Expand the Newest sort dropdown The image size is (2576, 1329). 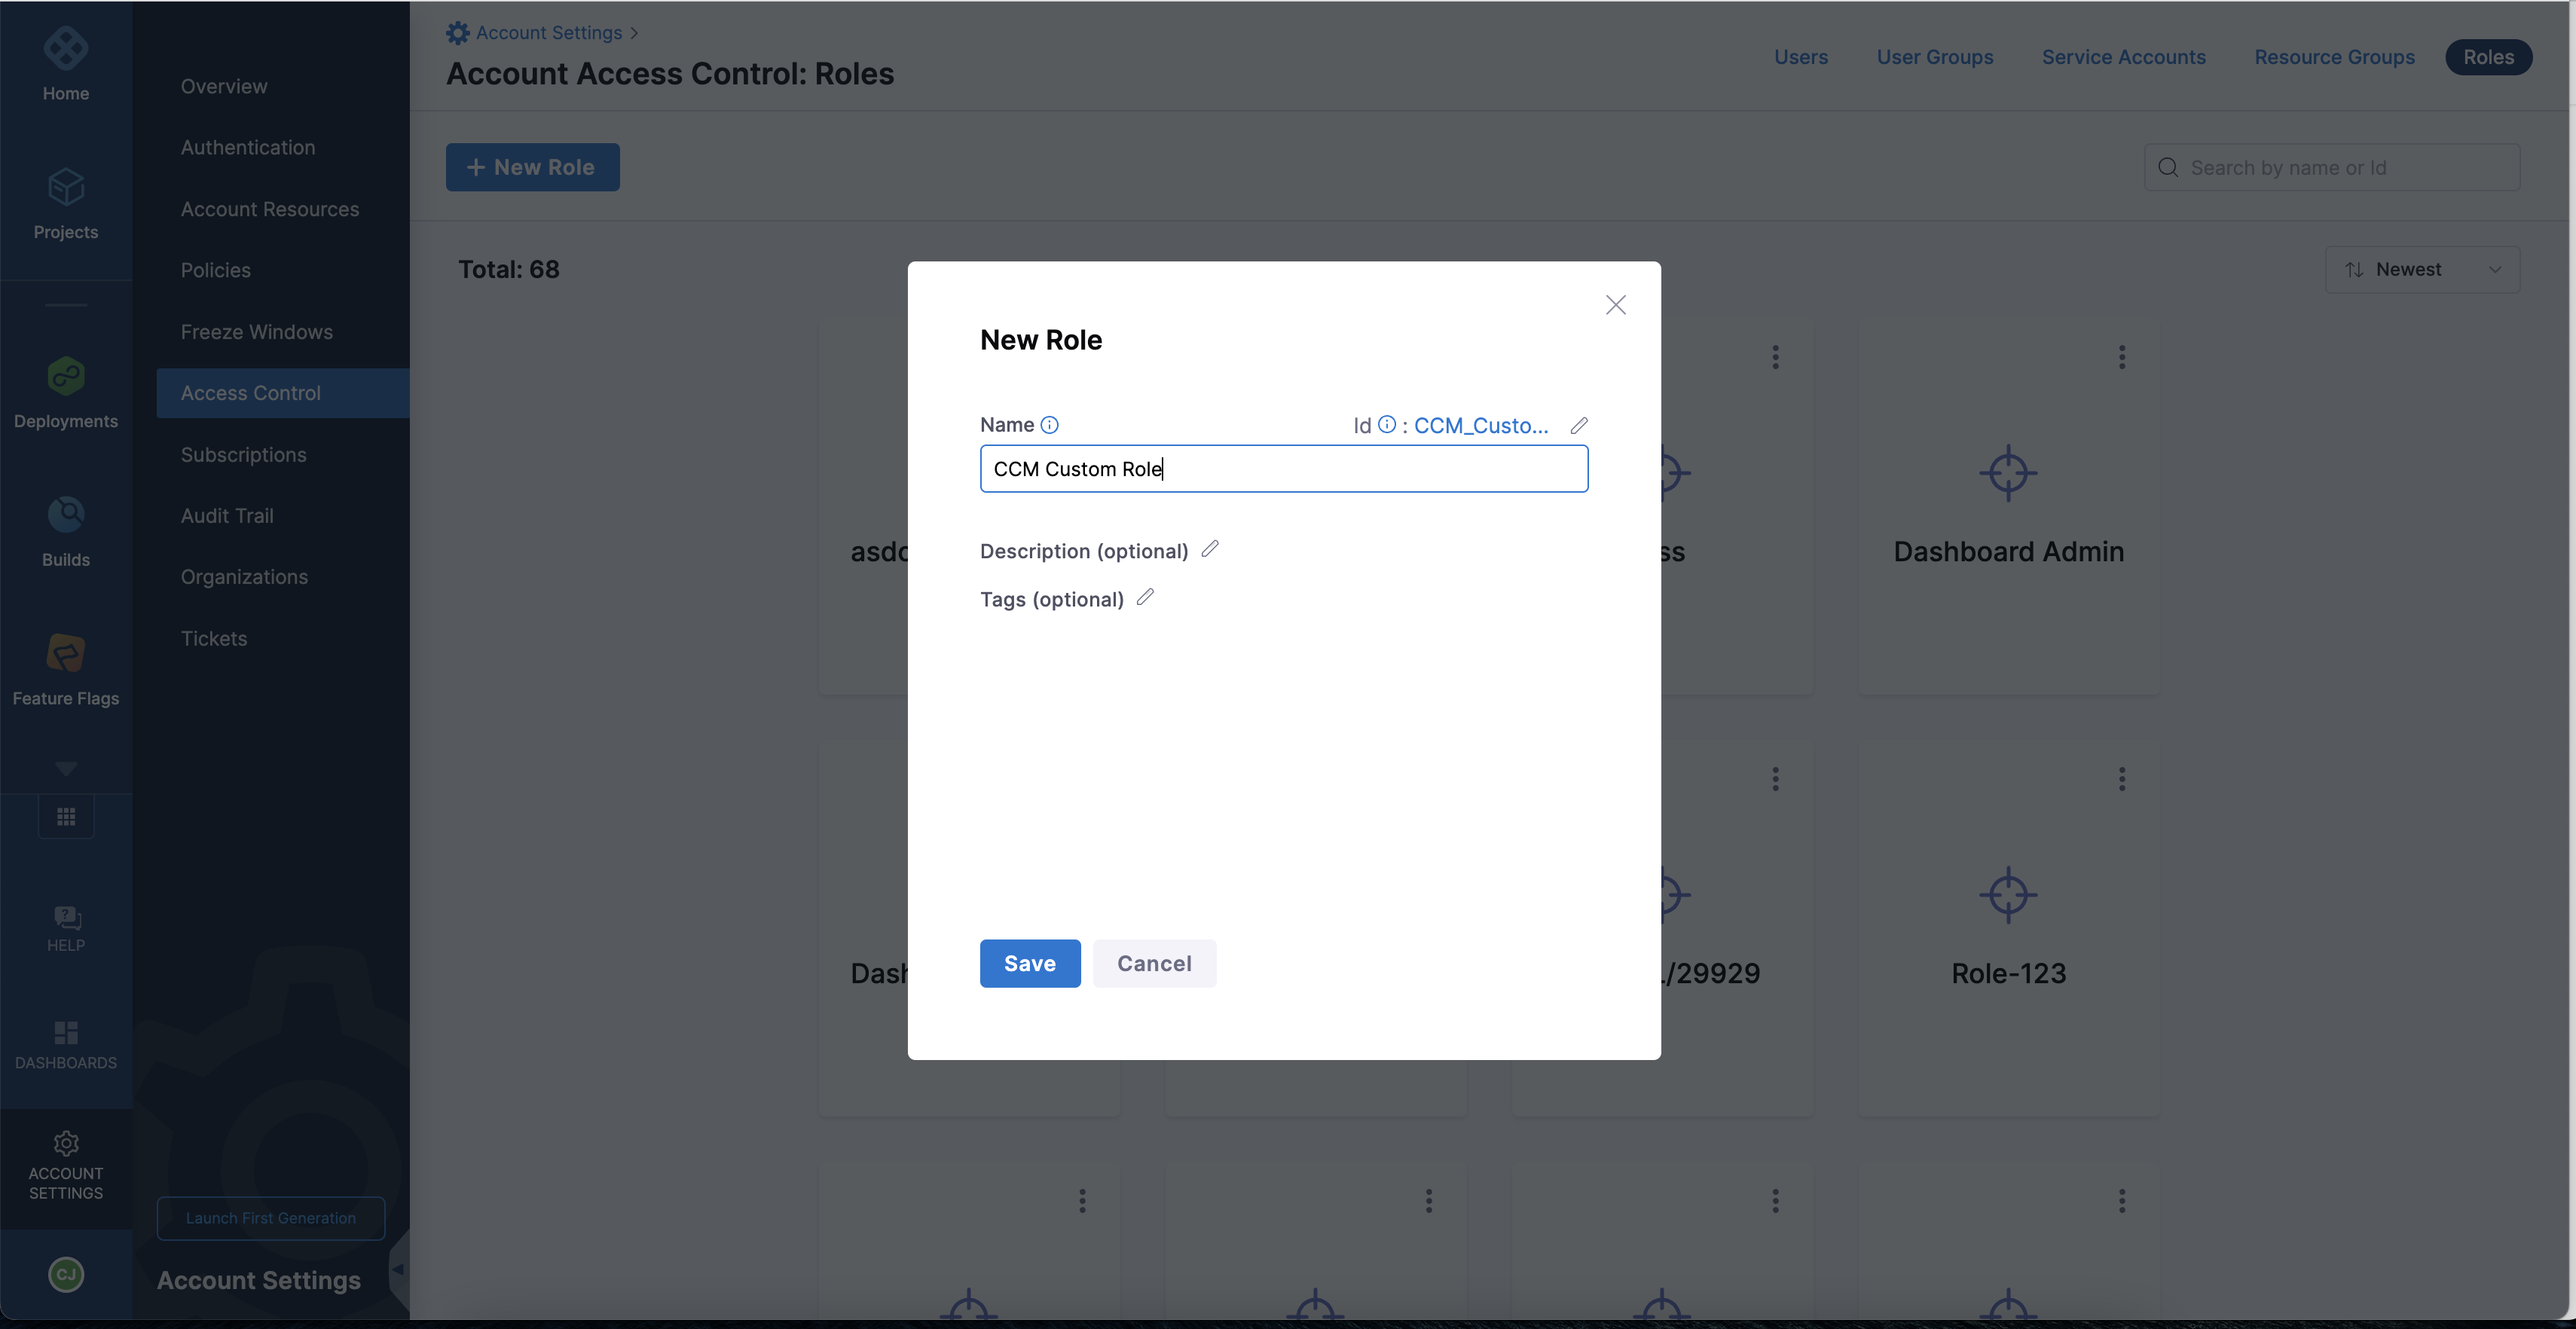coord(2422,269)
